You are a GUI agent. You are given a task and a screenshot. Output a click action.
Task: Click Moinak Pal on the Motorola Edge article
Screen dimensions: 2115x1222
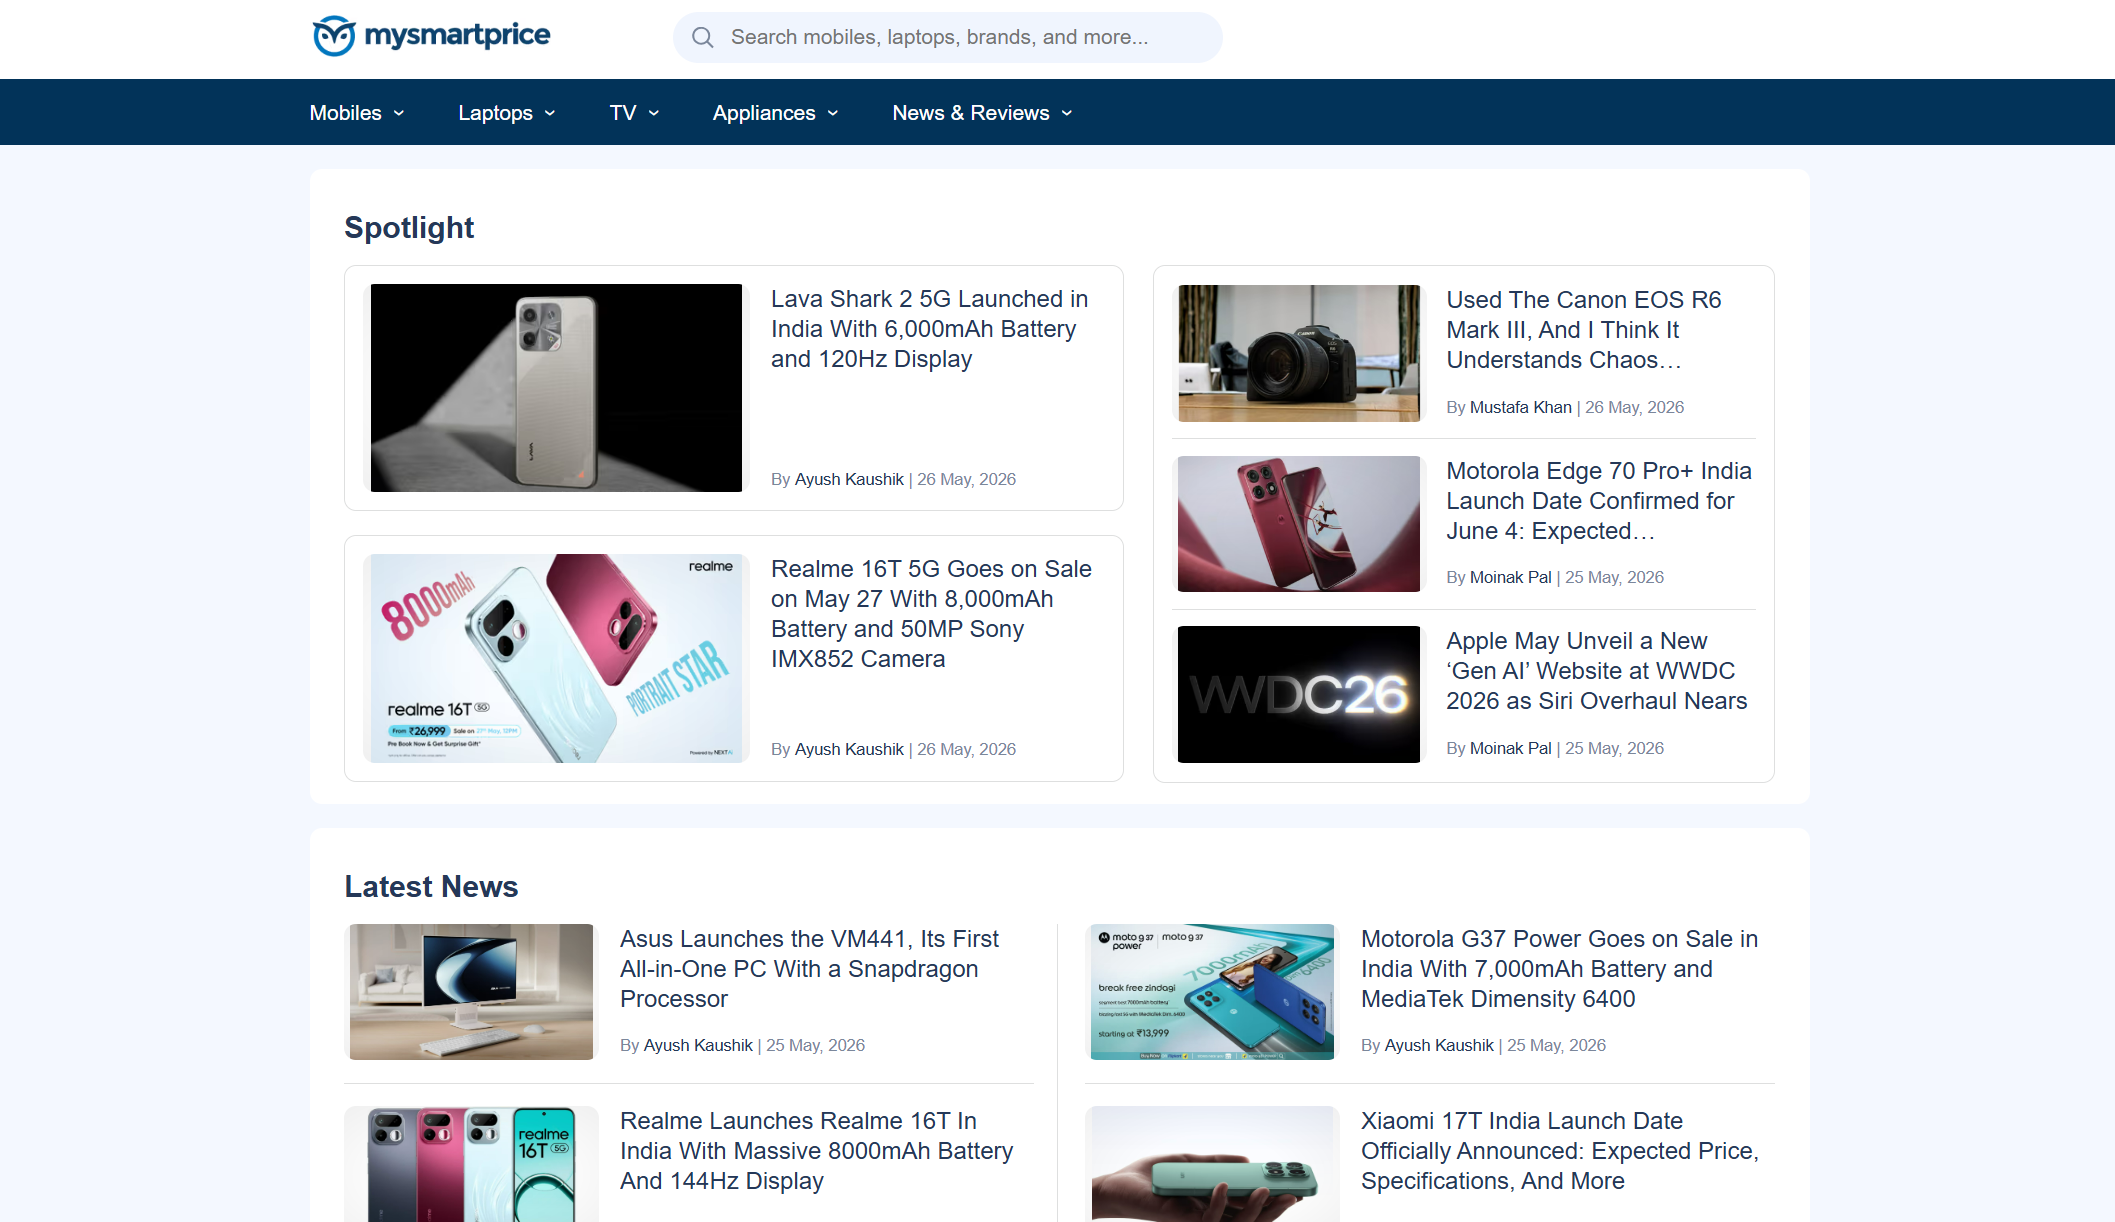point(1510,577)
